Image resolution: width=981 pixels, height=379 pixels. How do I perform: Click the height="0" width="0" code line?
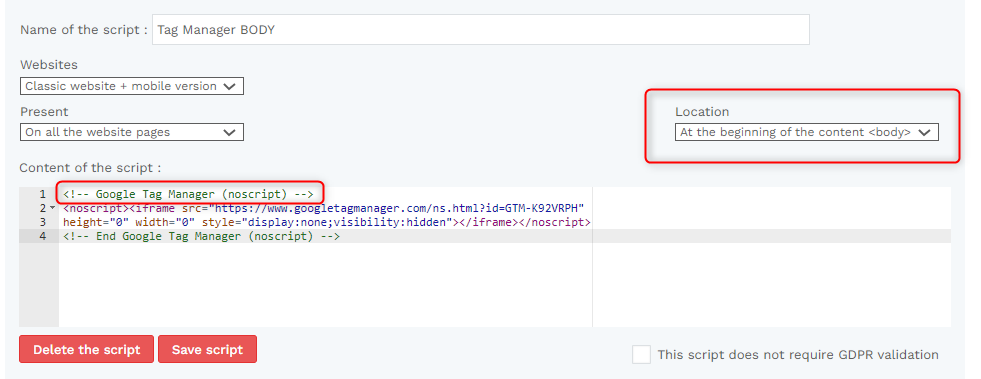coord(327,222)
